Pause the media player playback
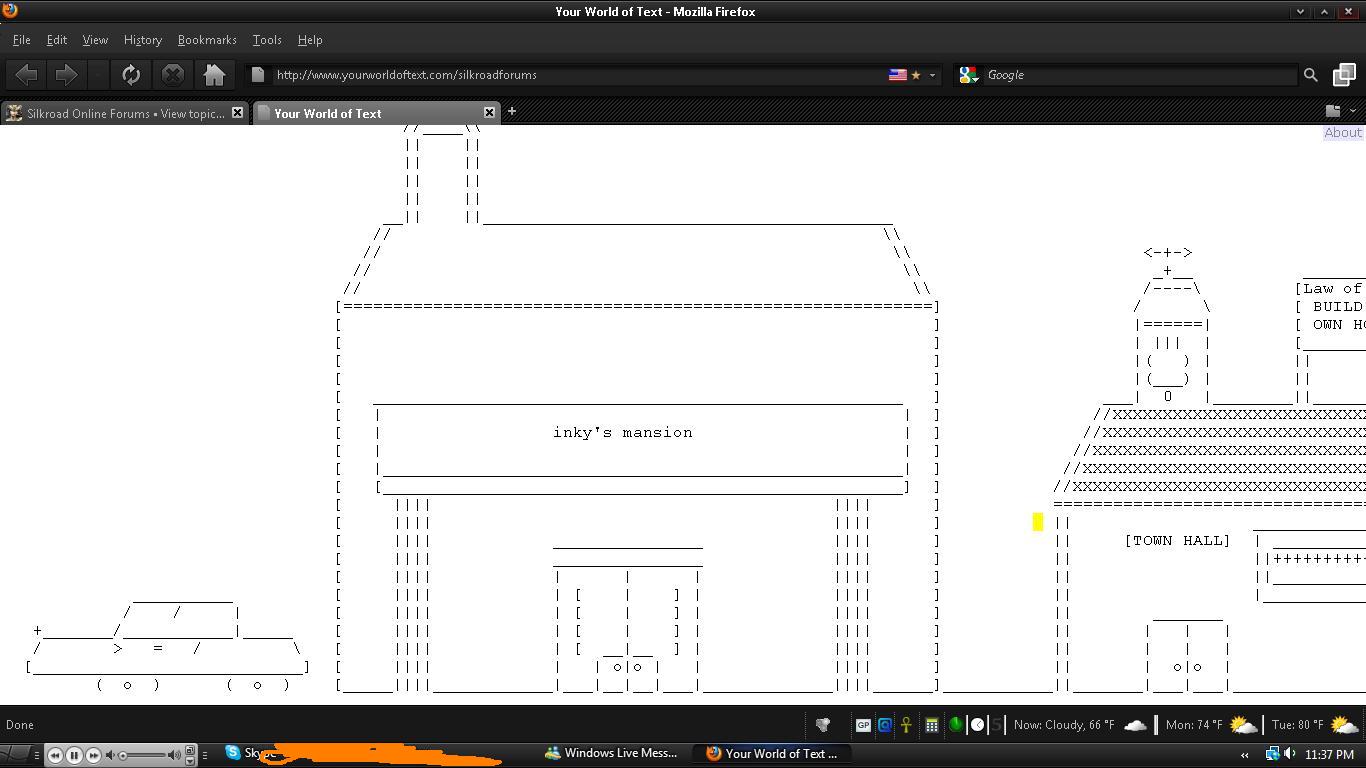The image size is (1366, 768). coord(74,755)
